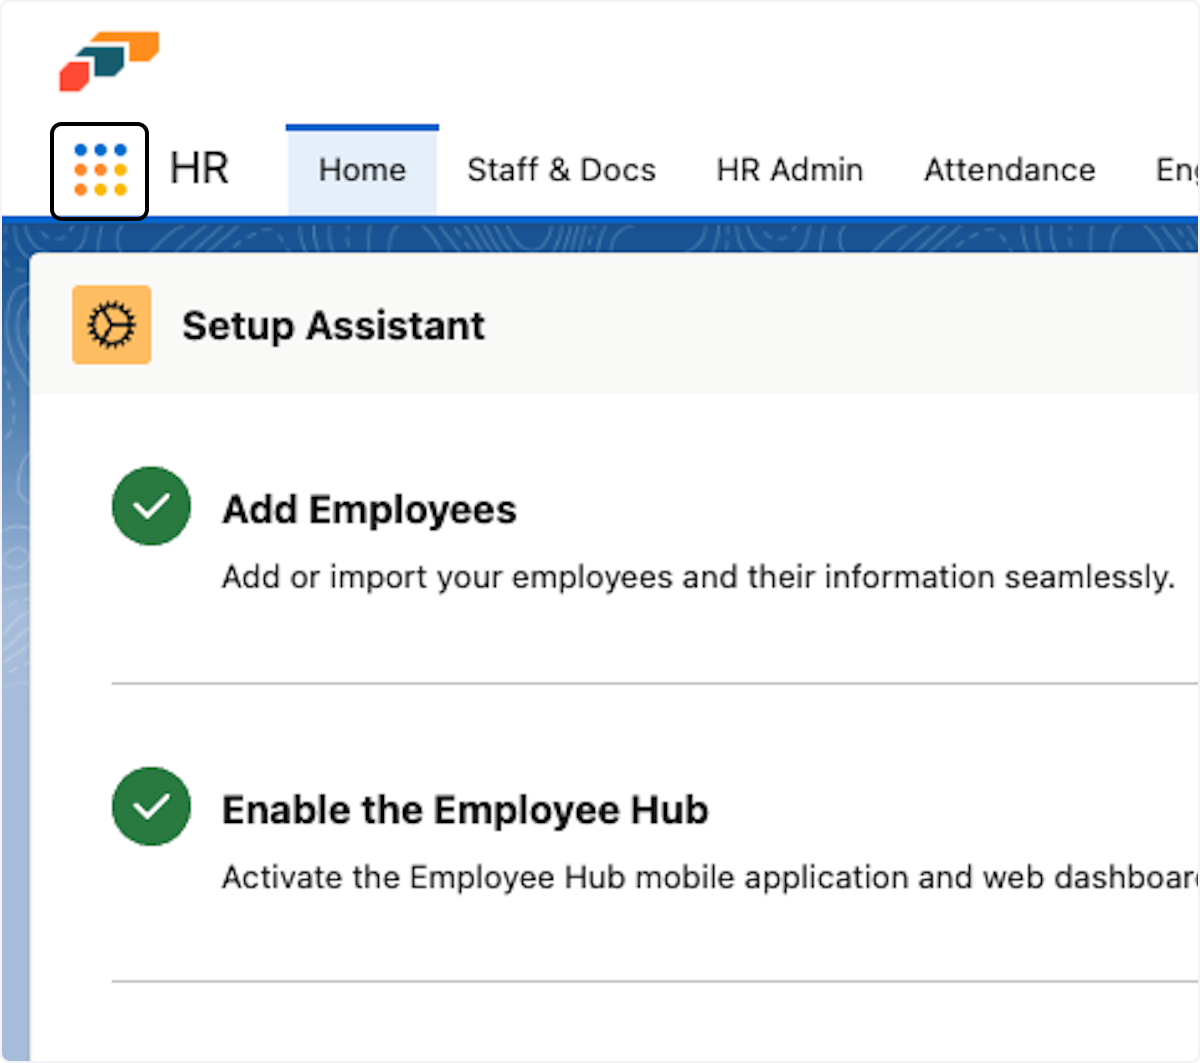Screen dimensions: 1200x1063
Task: Click the HR app name label
Action: [x=199, y=169]
